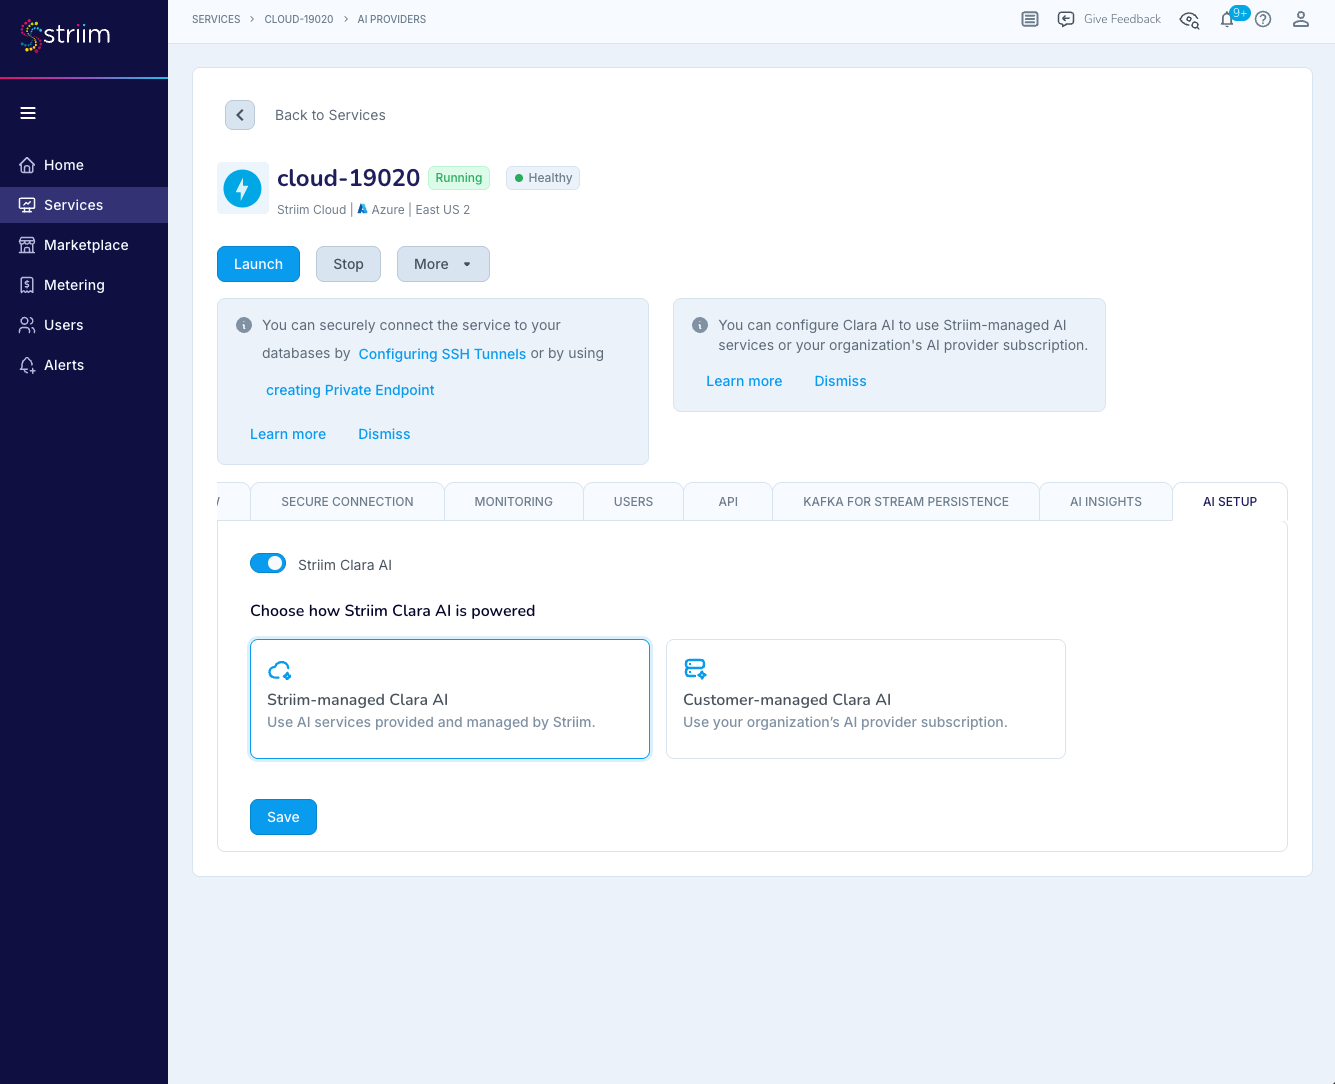The width and height of the screenshot is (1335, 1084).
Task: Go back to Services
Action: [x=330, y=115]
